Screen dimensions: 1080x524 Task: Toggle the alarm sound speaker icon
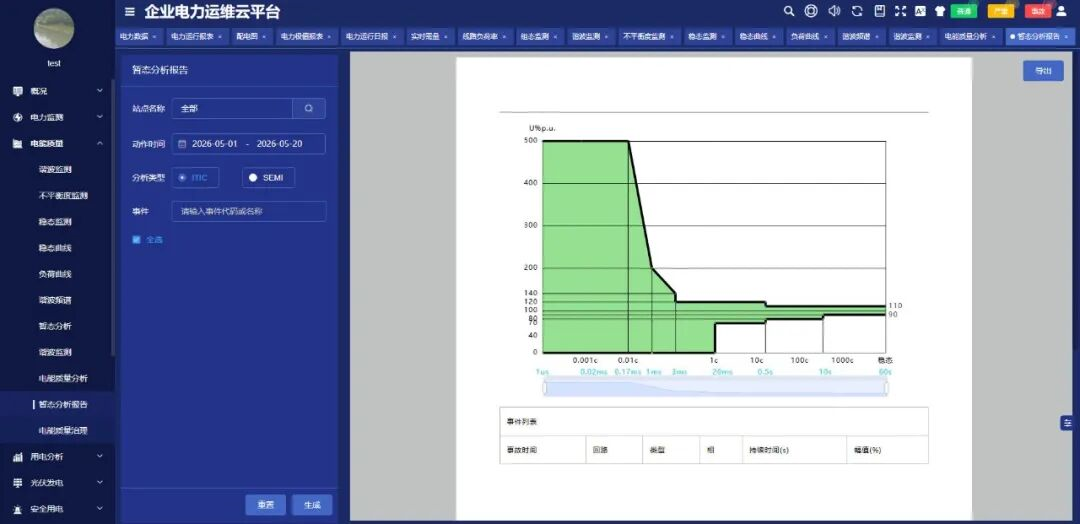pyautogui.click(x=834, y=11)
